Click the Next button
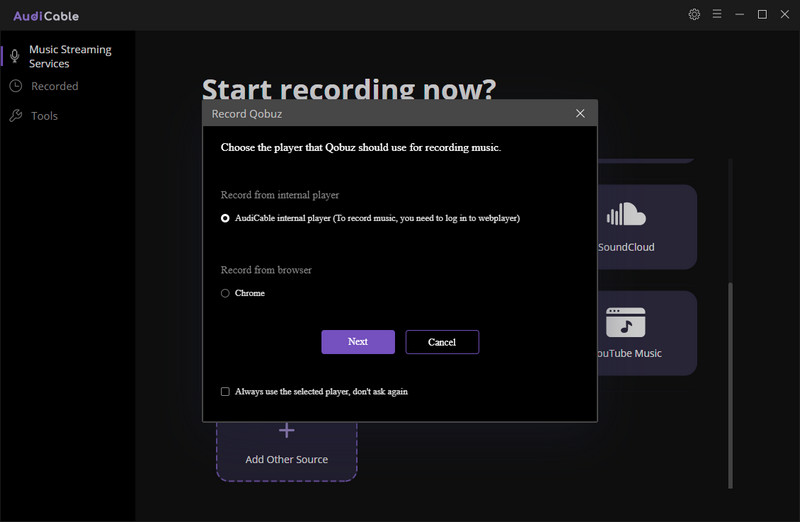This screenshot has width=800, height=522. [358, 342]
